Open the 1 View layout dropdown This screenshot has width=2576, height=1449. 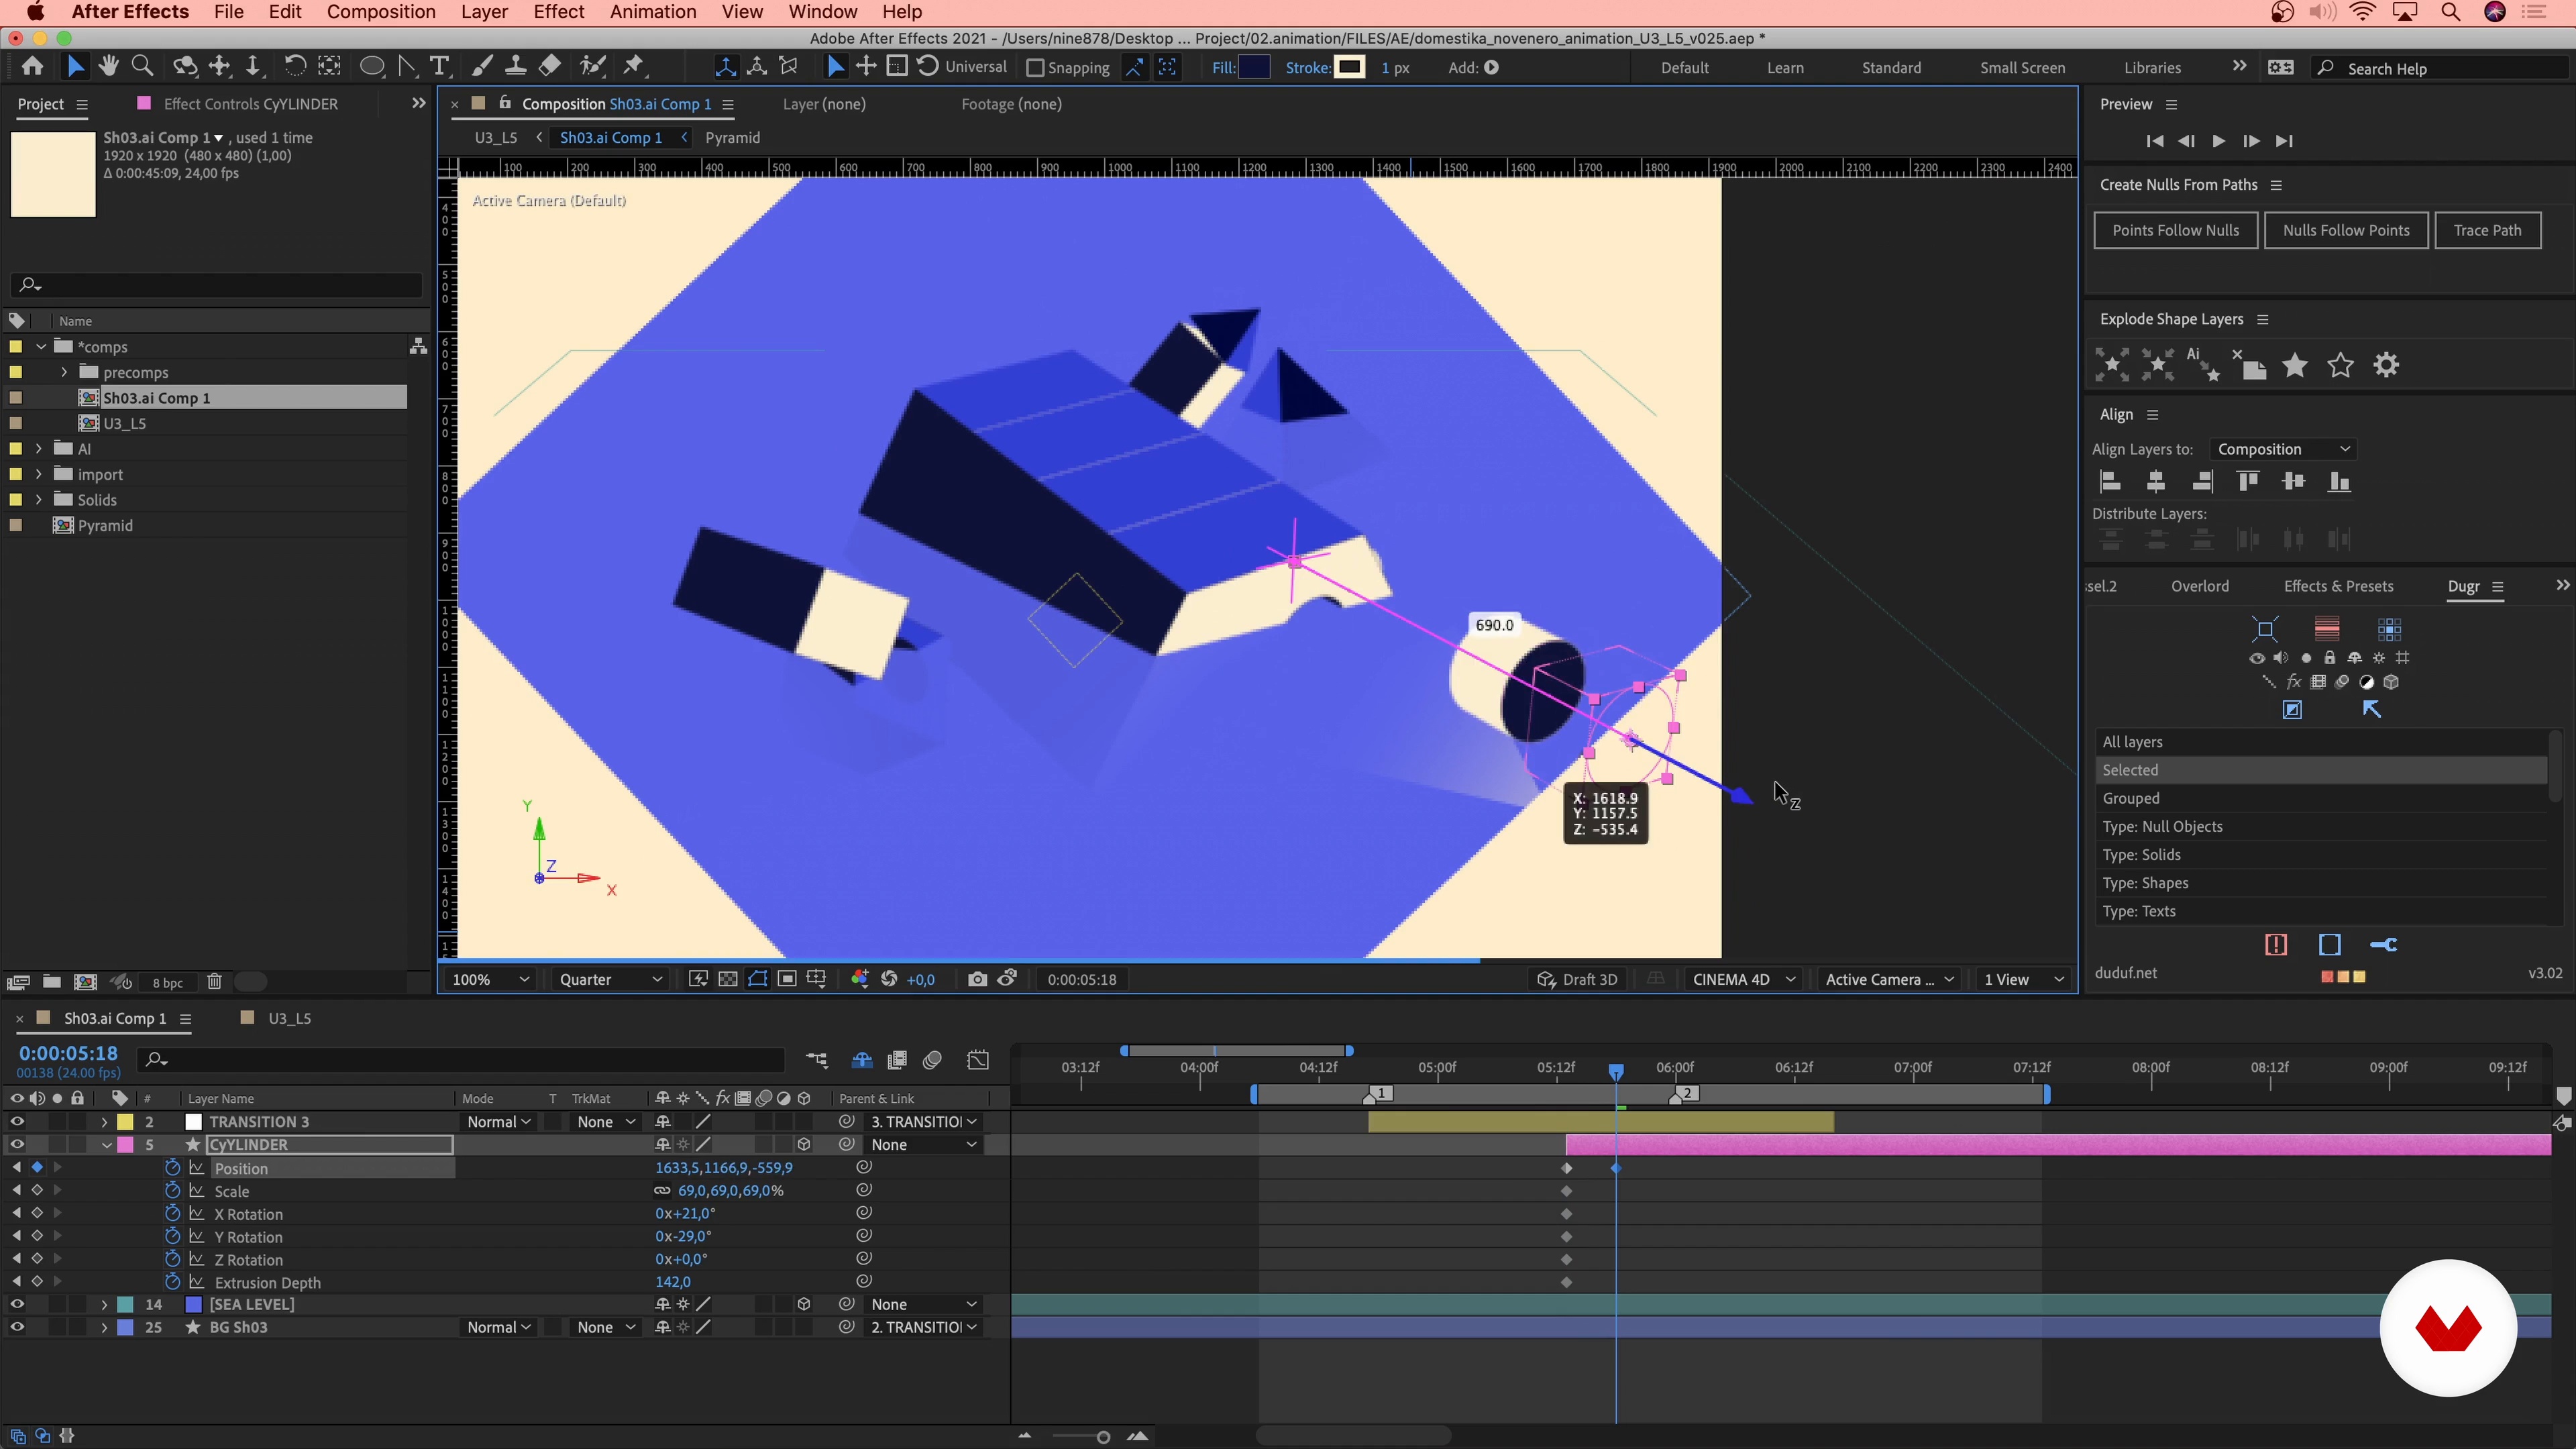tap(2024, 979)
